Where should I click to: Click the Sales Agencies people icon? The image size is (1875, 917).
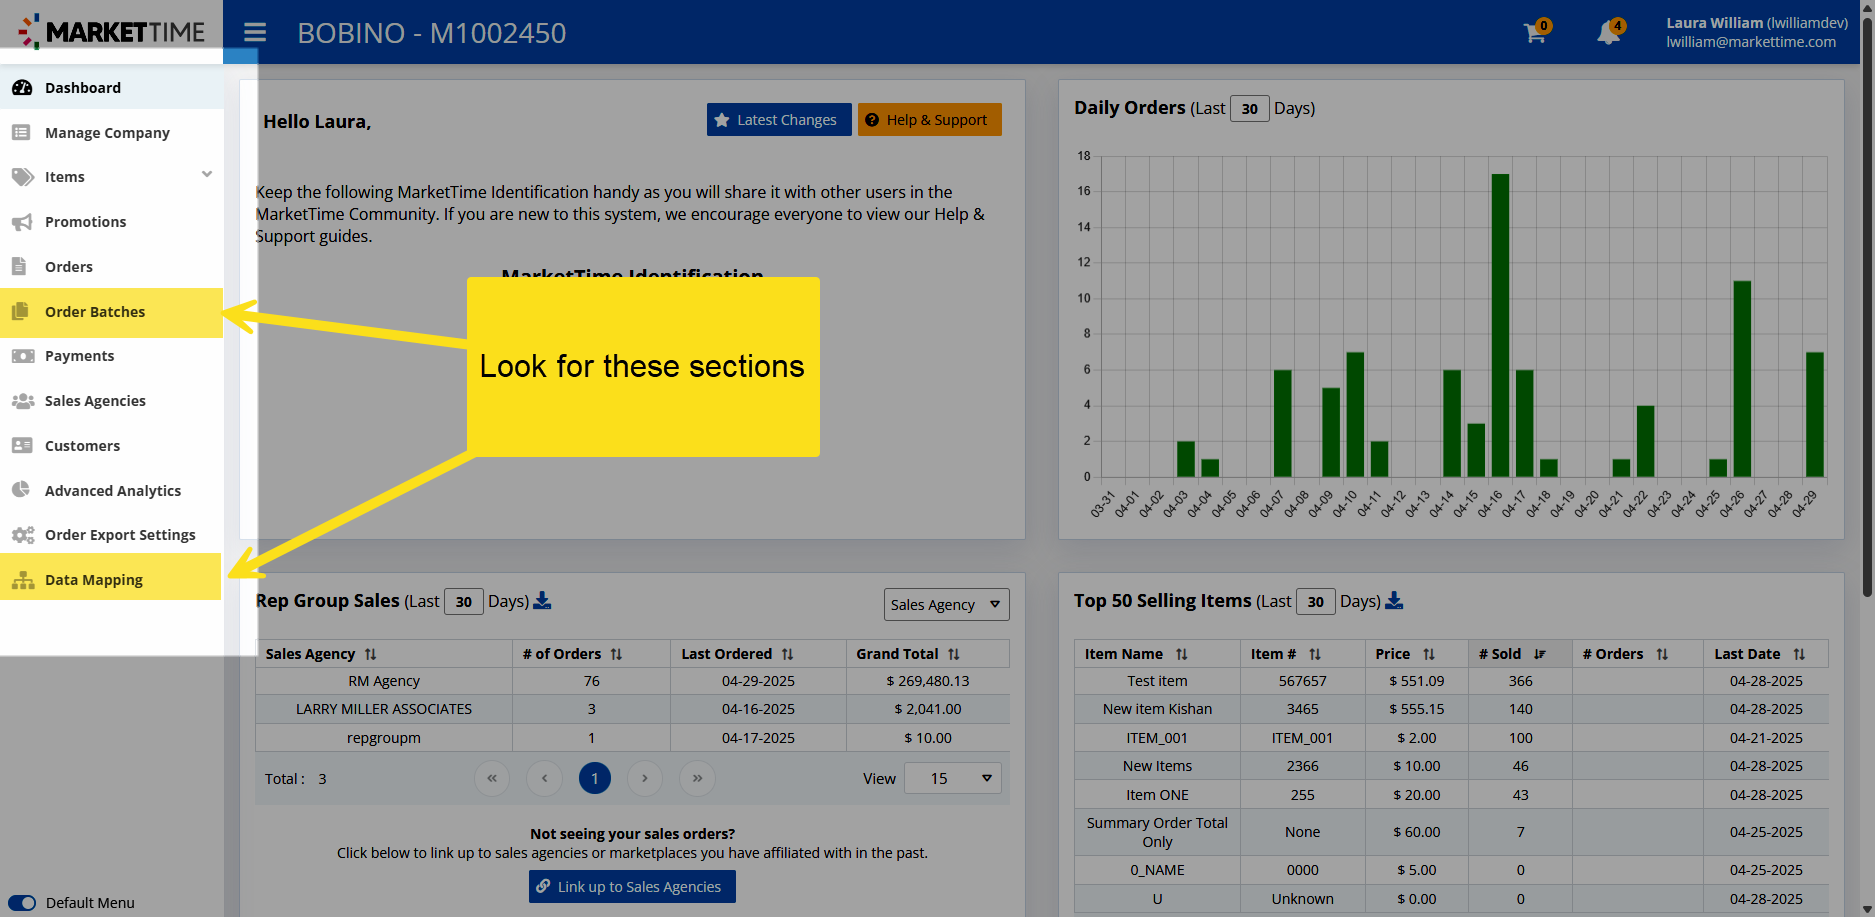(x=22, y=401)
